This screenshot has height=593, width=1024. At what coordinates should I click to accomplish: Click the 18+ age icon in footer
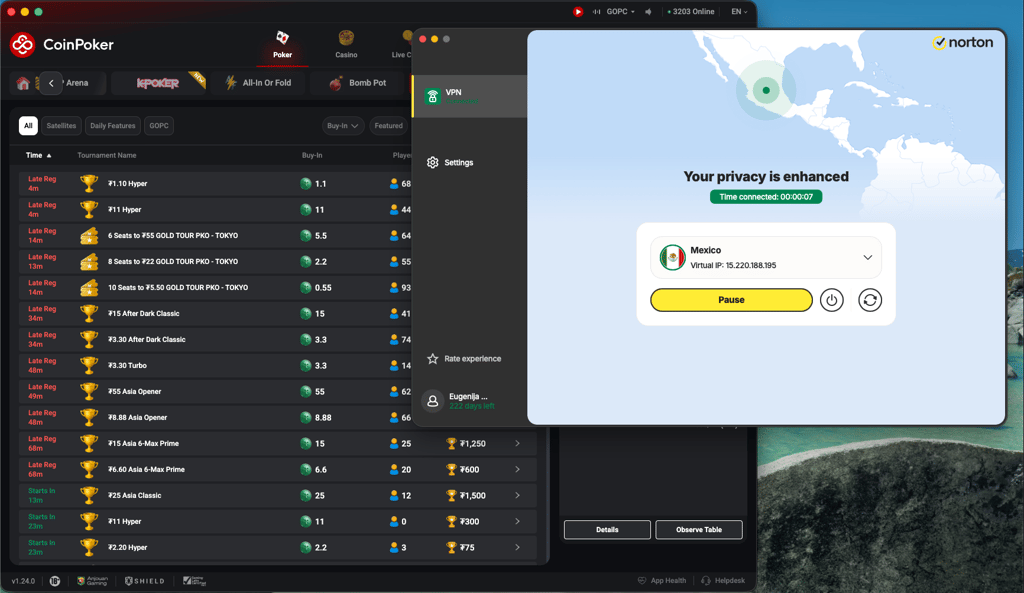(55, 581)
